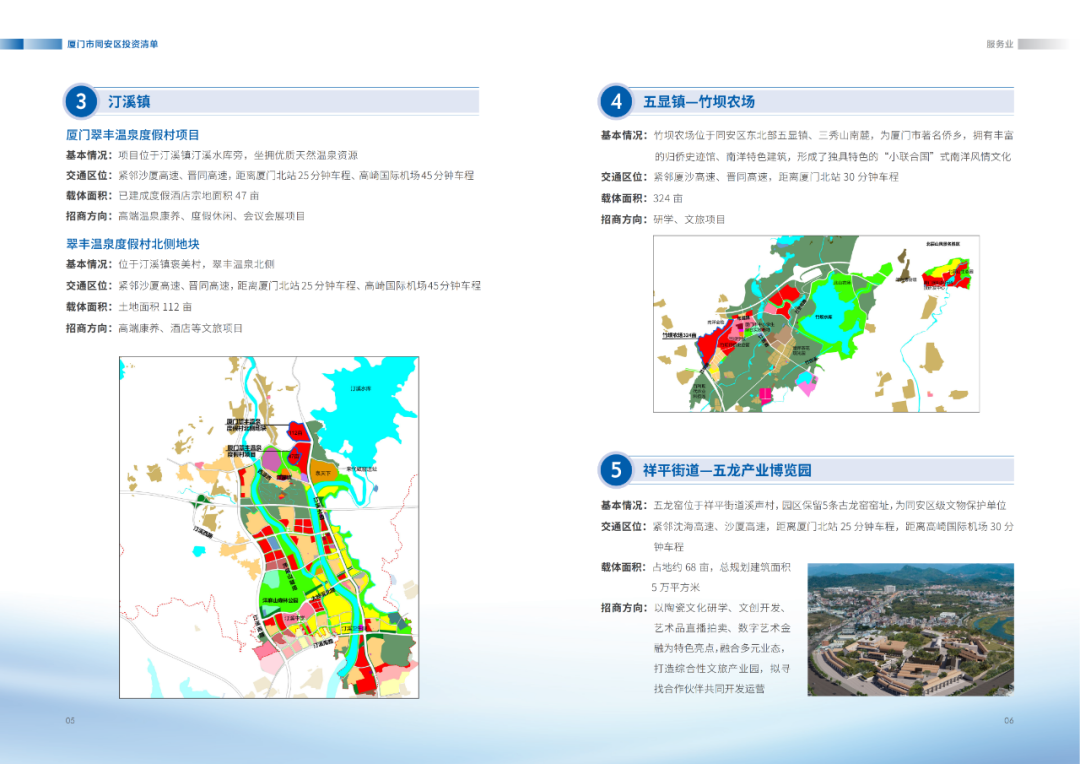
Task: Click the number 5 circle badge
Action: click(x=616, y=470)
